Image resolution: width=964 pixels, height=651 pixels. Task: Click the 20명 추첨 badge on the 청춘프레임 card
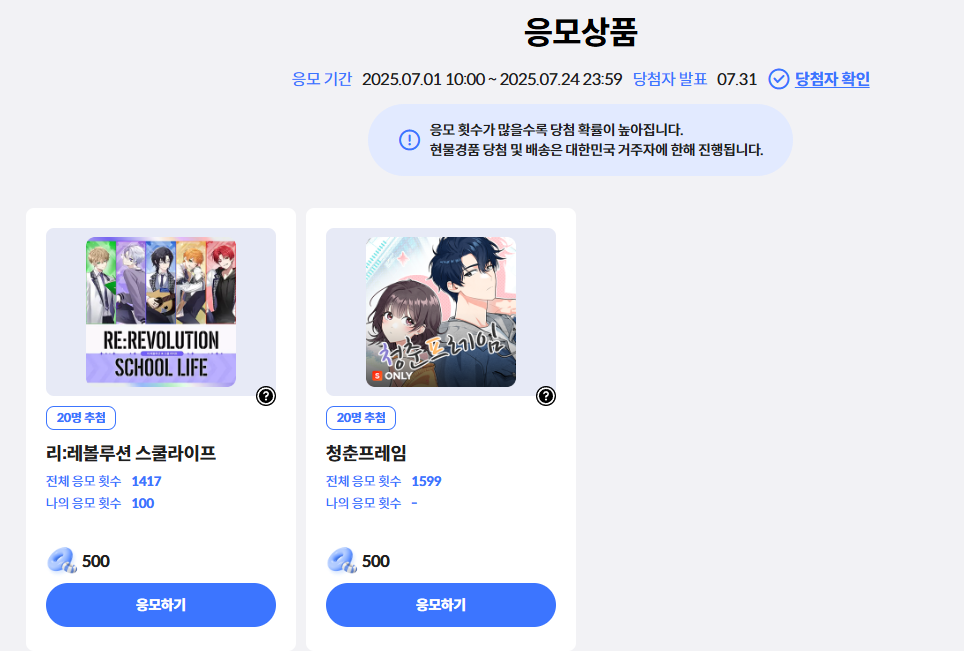(x=361, y=418)
